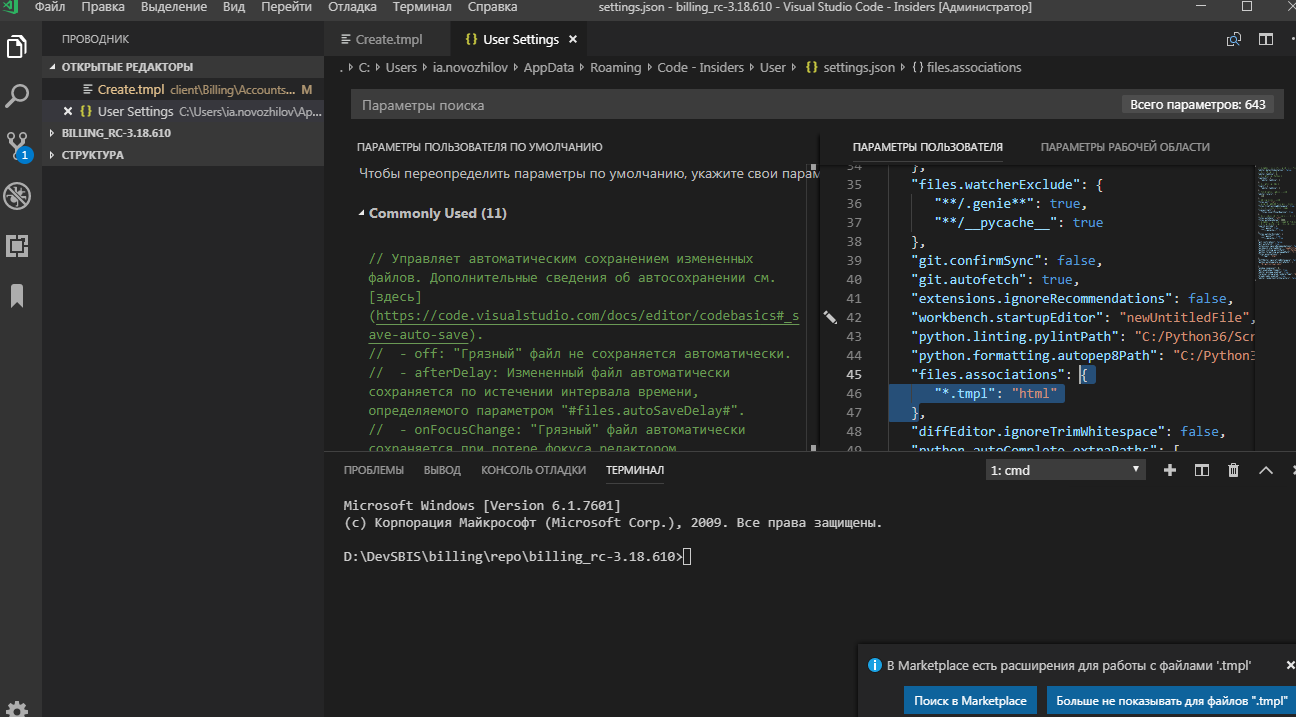The image size is (1296, 717).
Task: Split the terminal panel
Action: (x=1202, y=470)
